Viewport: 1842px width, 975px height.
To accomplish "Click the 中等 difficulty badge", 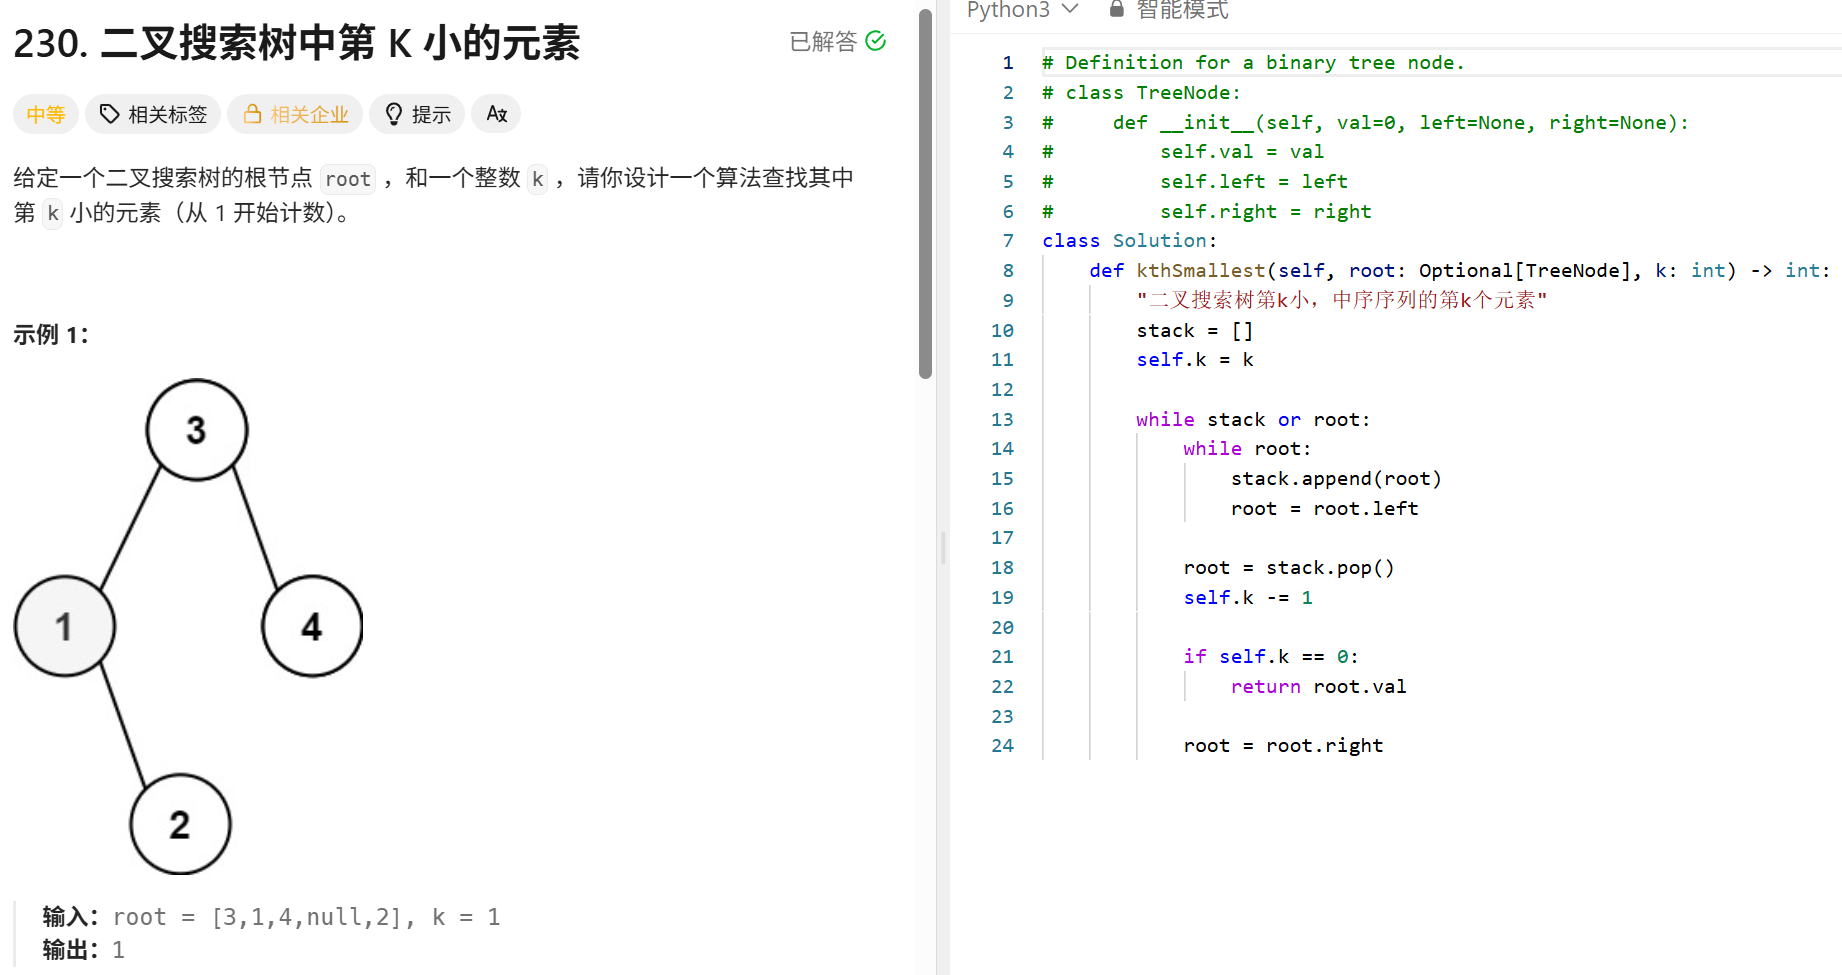I will 45,113.
